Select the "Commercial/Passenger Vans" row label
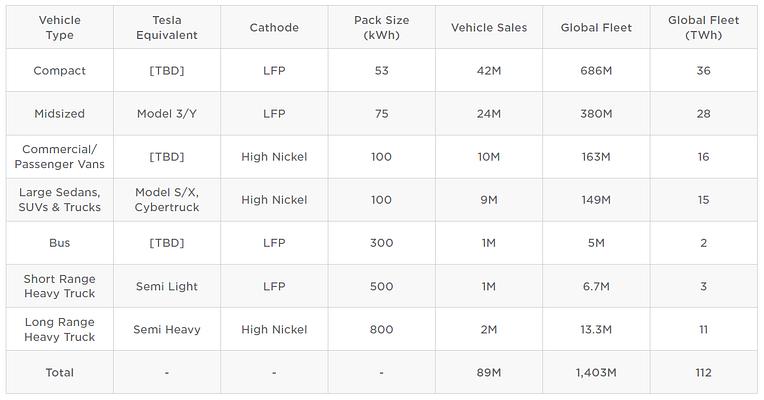Image resolution: width=764 pixels, height=400 pixels. (x=60, y=157)
